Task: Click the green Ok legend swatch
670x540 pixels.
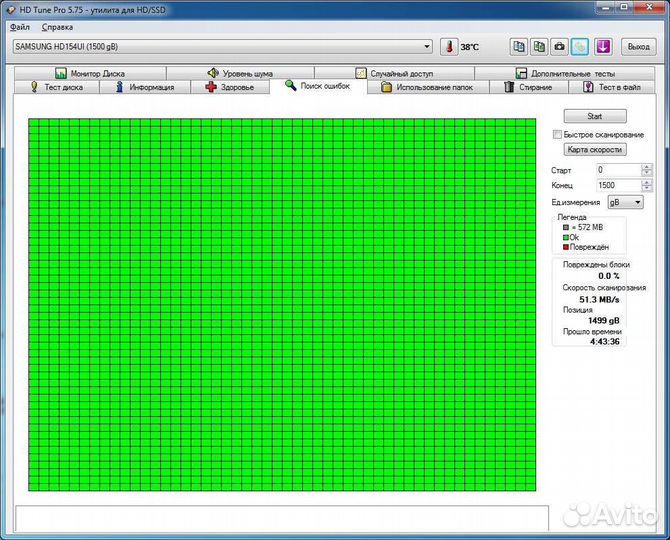Action: click(566, 238)
